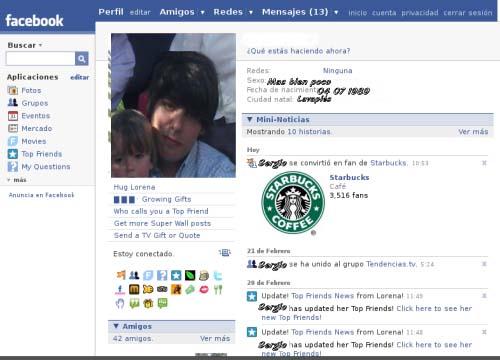
Task: Click the Twitter bird app icon
Action: click(x=218, y=275)
